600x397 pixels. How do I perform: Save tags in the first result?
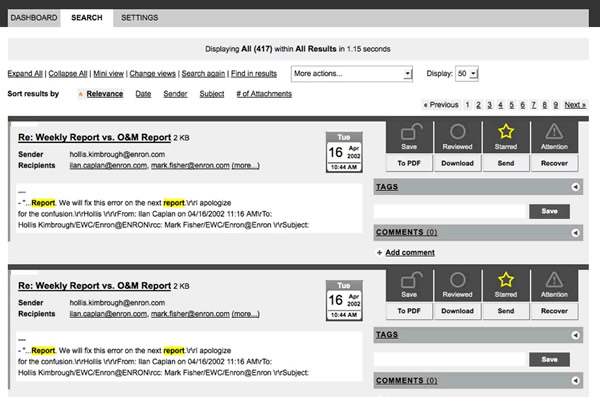549,211
